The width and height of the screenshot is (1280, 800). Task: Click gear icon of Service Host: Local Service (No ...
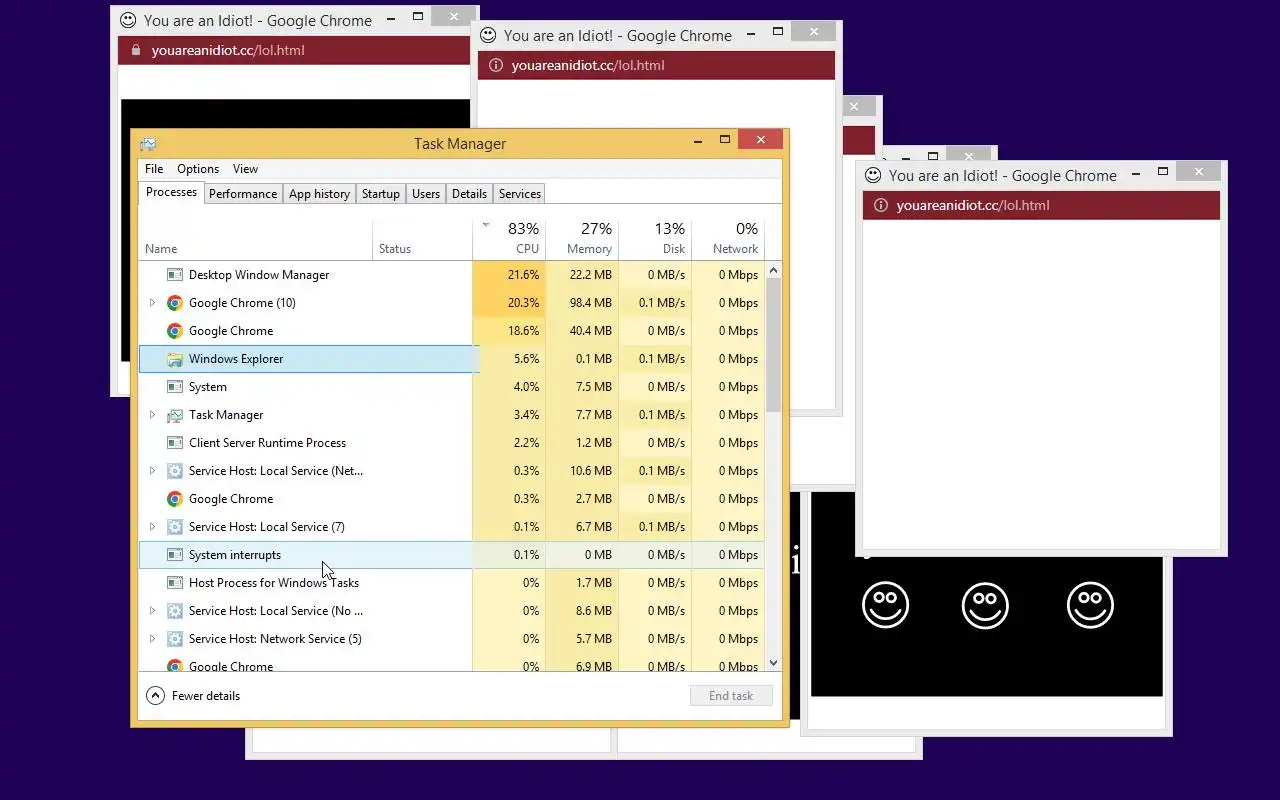[x=175, y=611]
